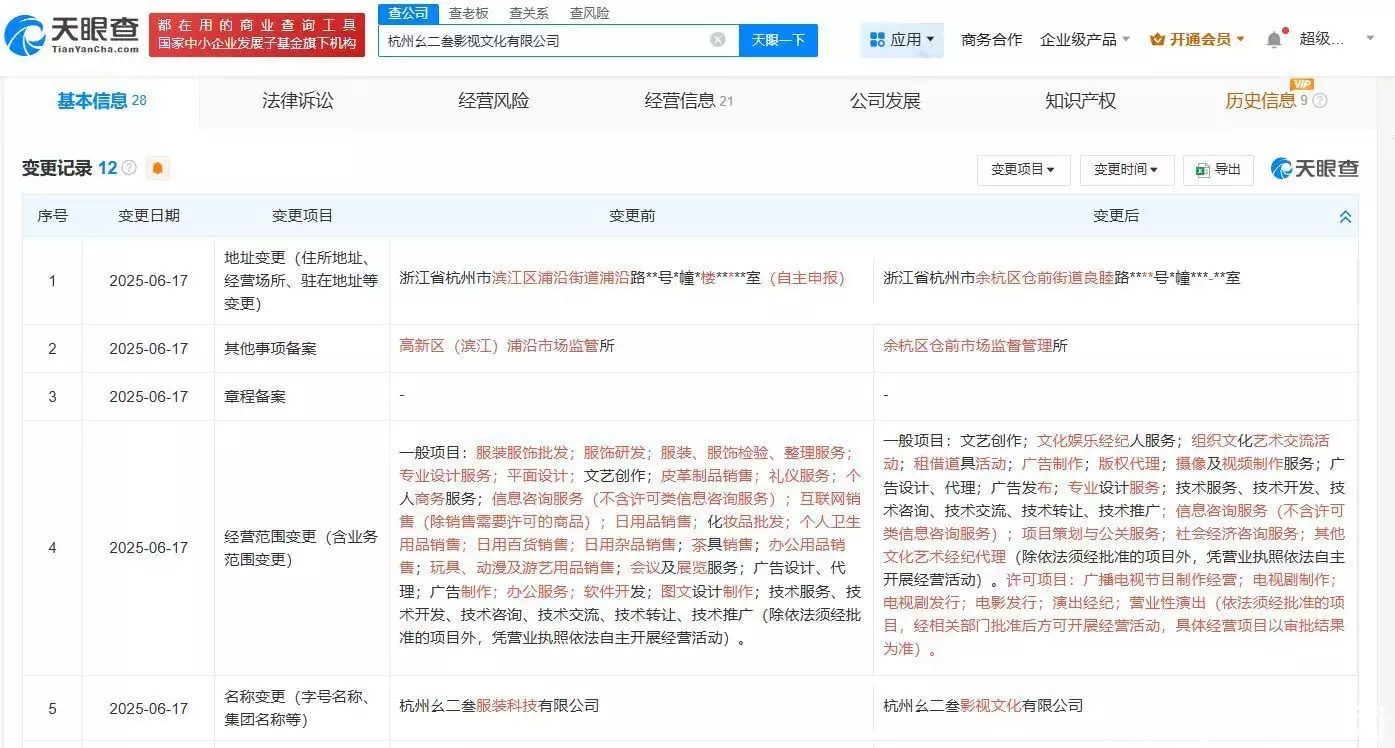Switch to the 知识产权 tab
This screenshot has height=748, width=1395.
click(x=1080, y=101)
